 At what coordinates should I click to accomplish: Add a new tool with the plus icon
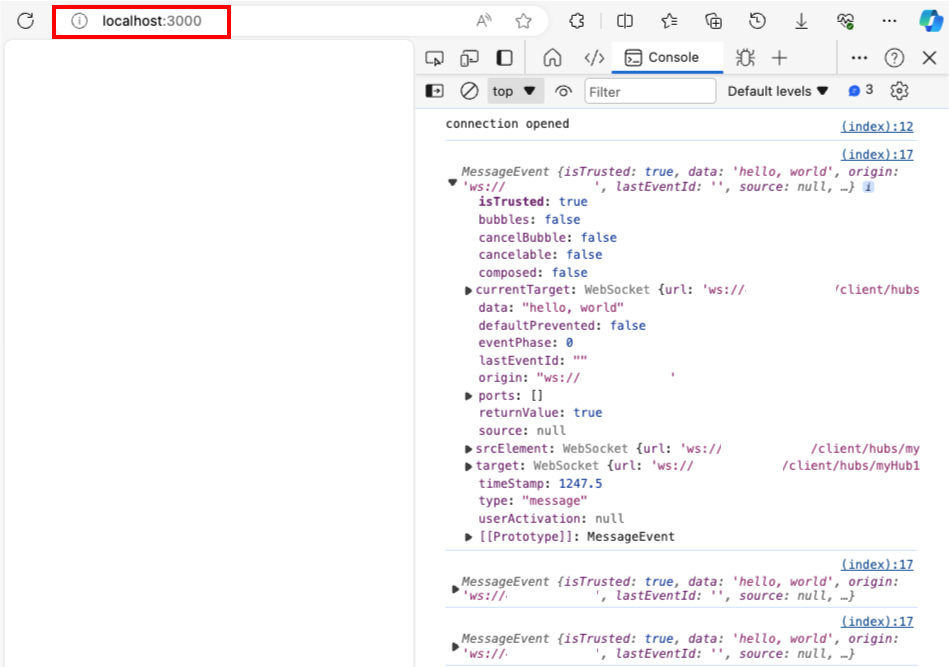779,57
